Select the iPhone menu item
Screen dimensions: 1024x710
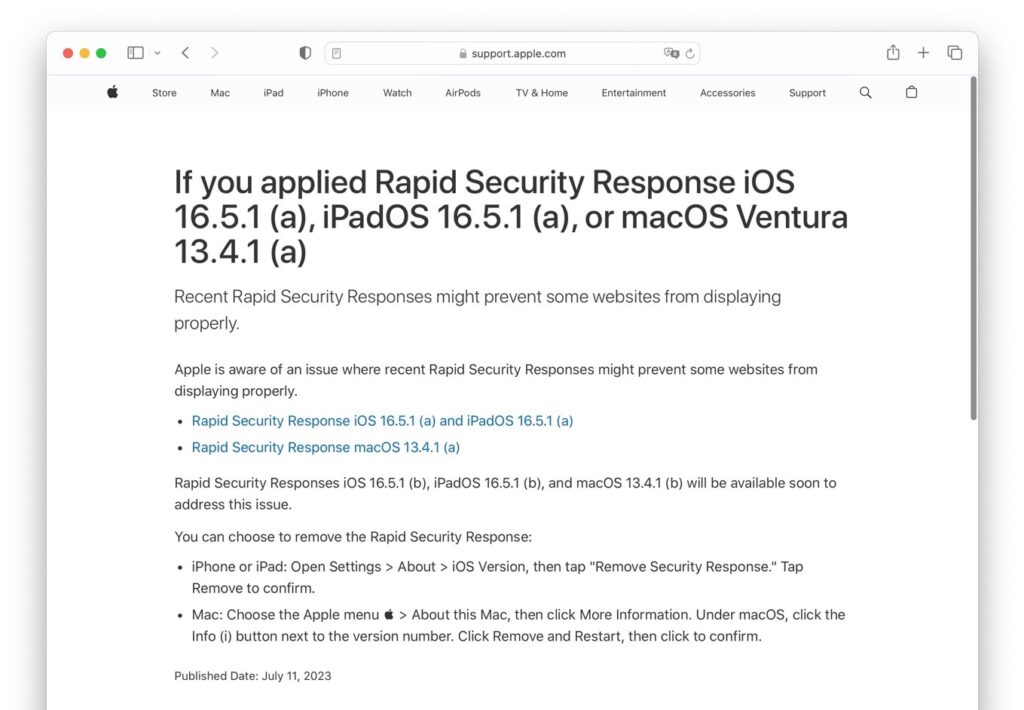pyautogui.click(x=332, y=92)
